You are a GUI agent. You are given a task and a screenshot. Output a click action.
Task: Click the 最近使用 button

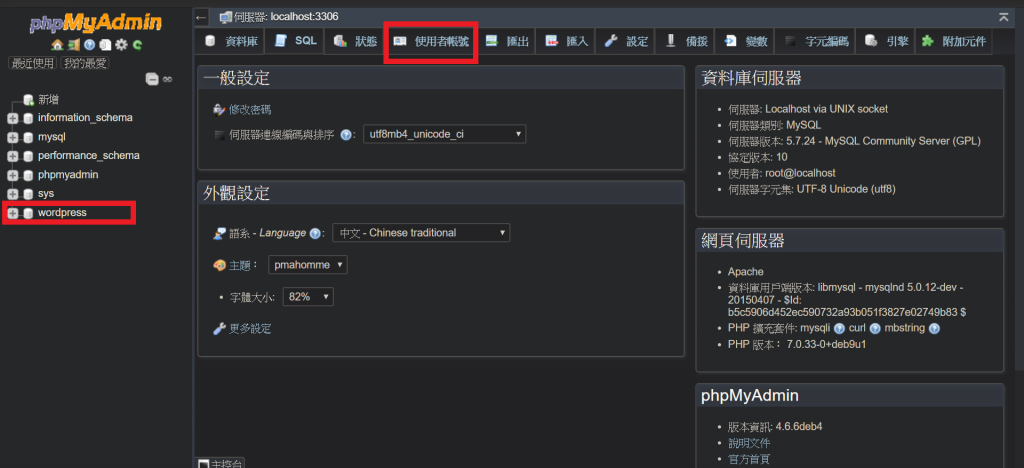click(31, 63)
